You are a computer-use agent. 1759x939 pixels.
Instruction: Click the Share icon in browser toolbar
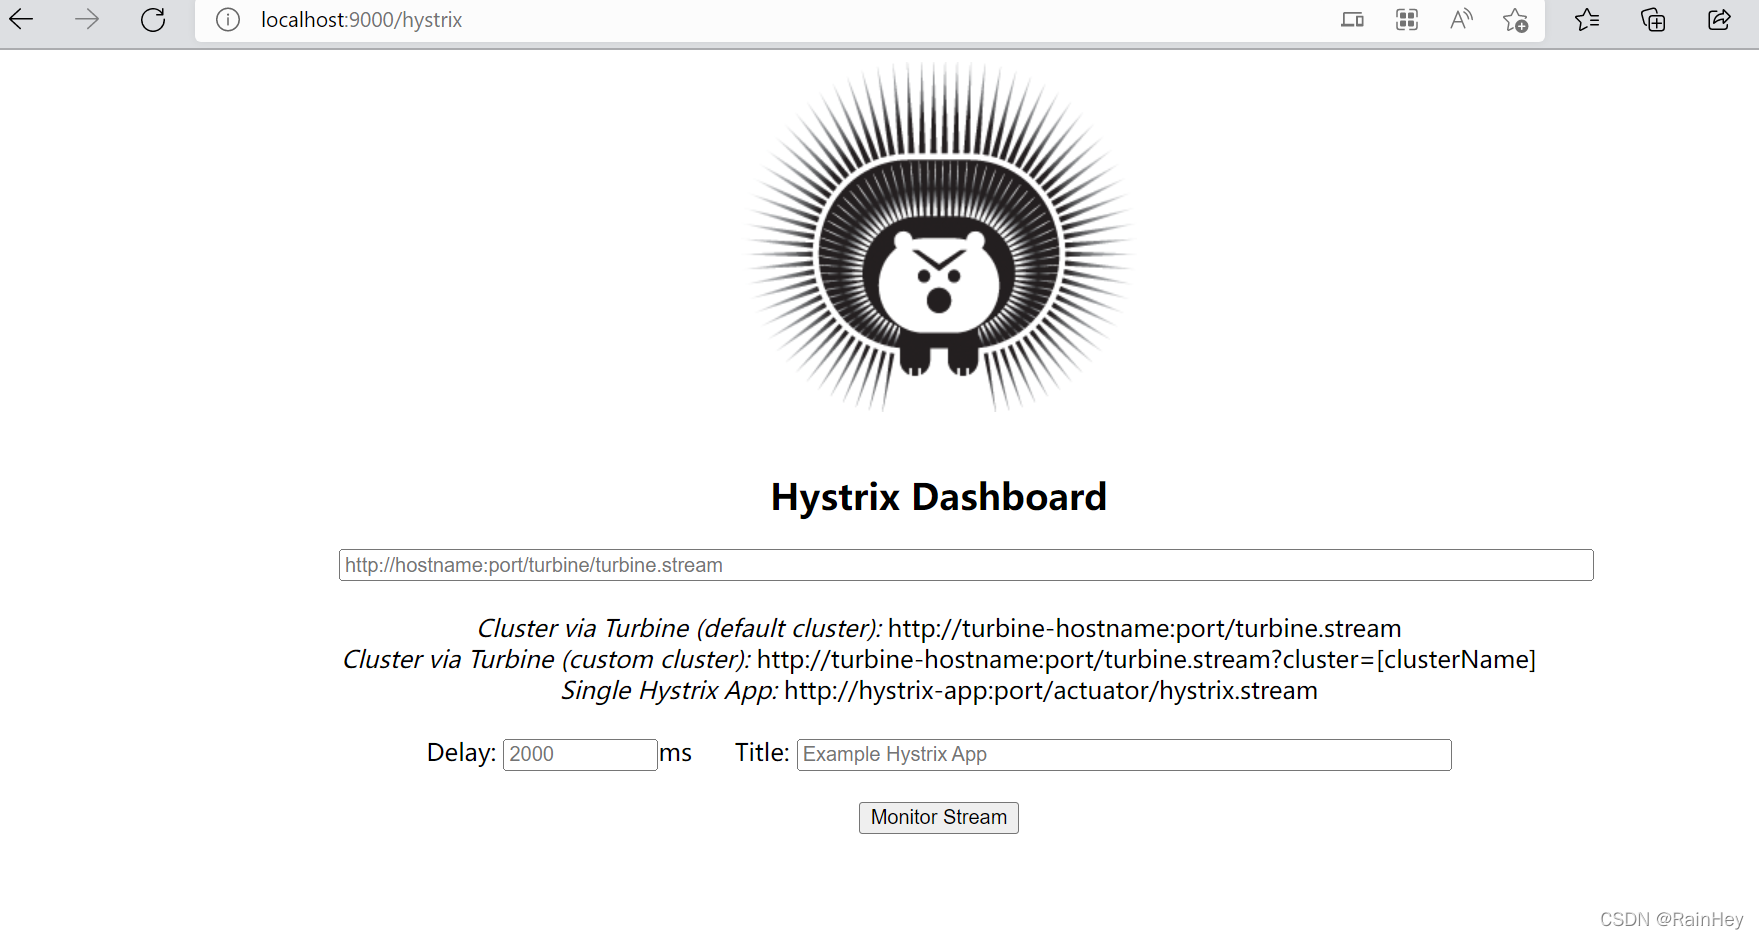pyautogui.click(x=1719, y=19)
